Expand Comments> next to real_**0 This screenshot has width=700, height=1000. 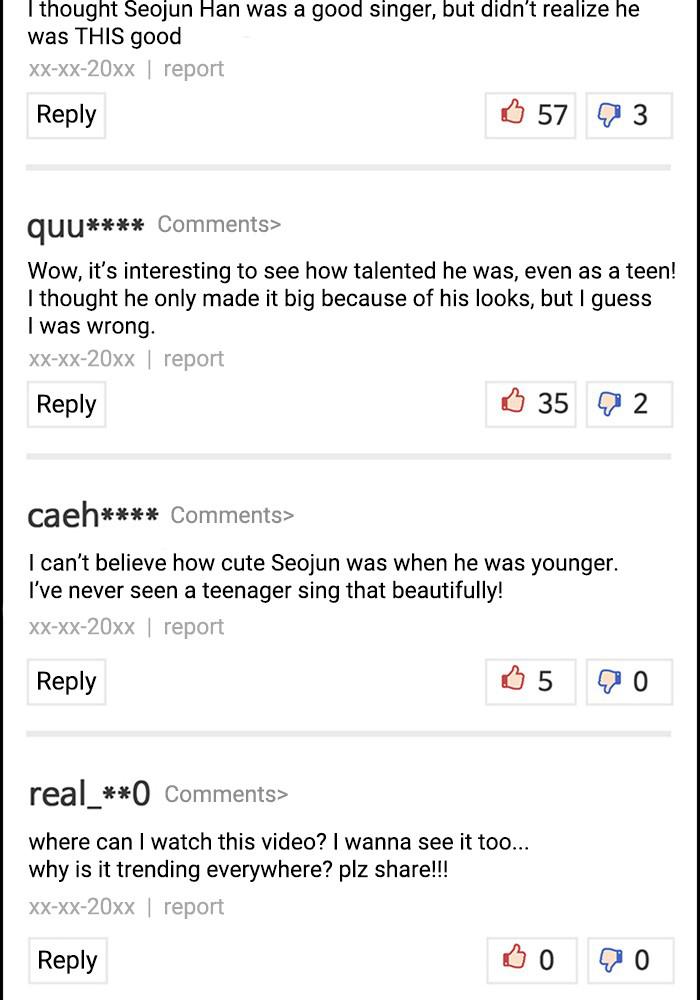pyautogui.click(x=226, y=794)
